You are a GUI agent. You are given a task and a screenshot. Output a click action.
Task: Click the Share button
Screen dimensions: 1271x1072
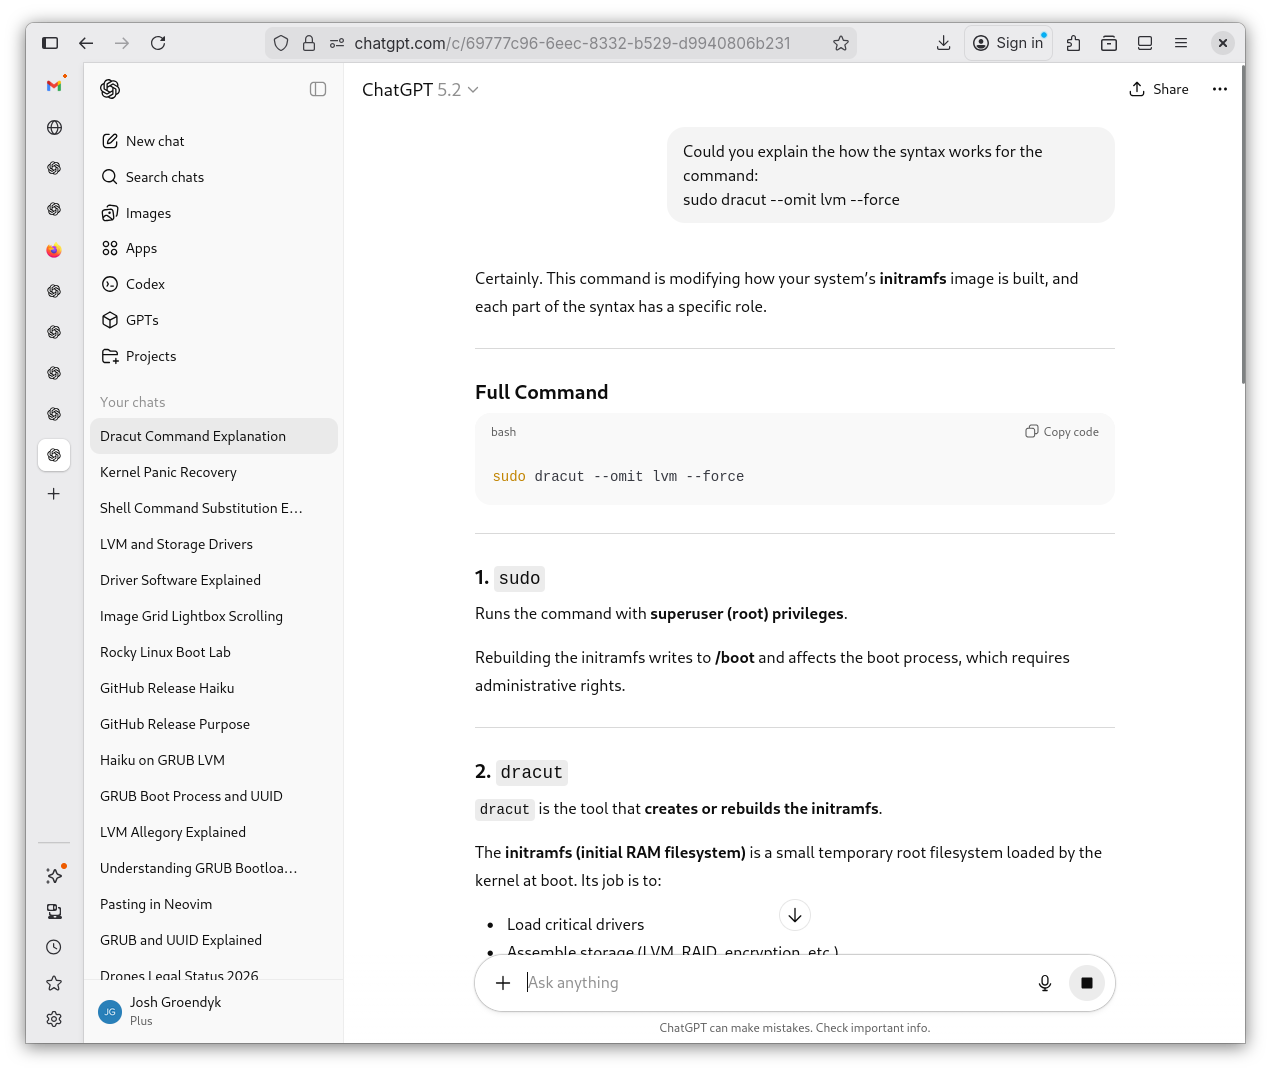(1159, 89)
